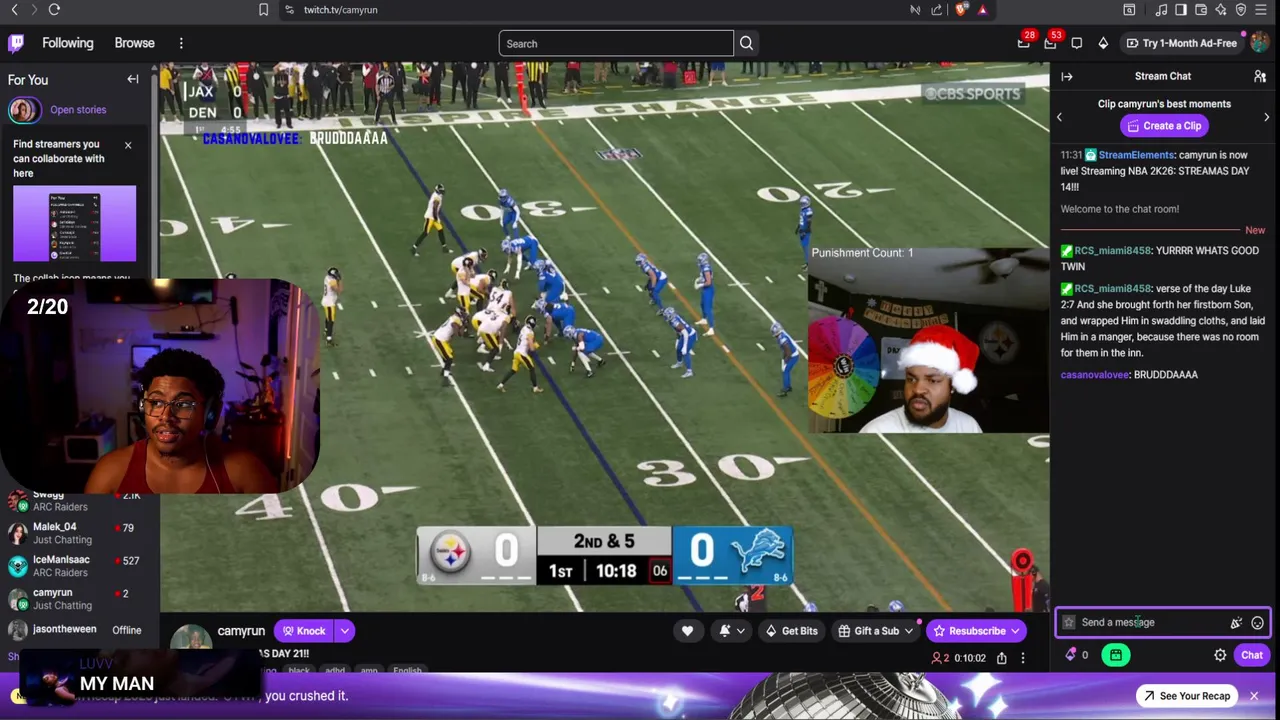Viewport: 1280px width, 720px height.
Task: Open Brave Shields lion icon
Action: coord(961,10)
